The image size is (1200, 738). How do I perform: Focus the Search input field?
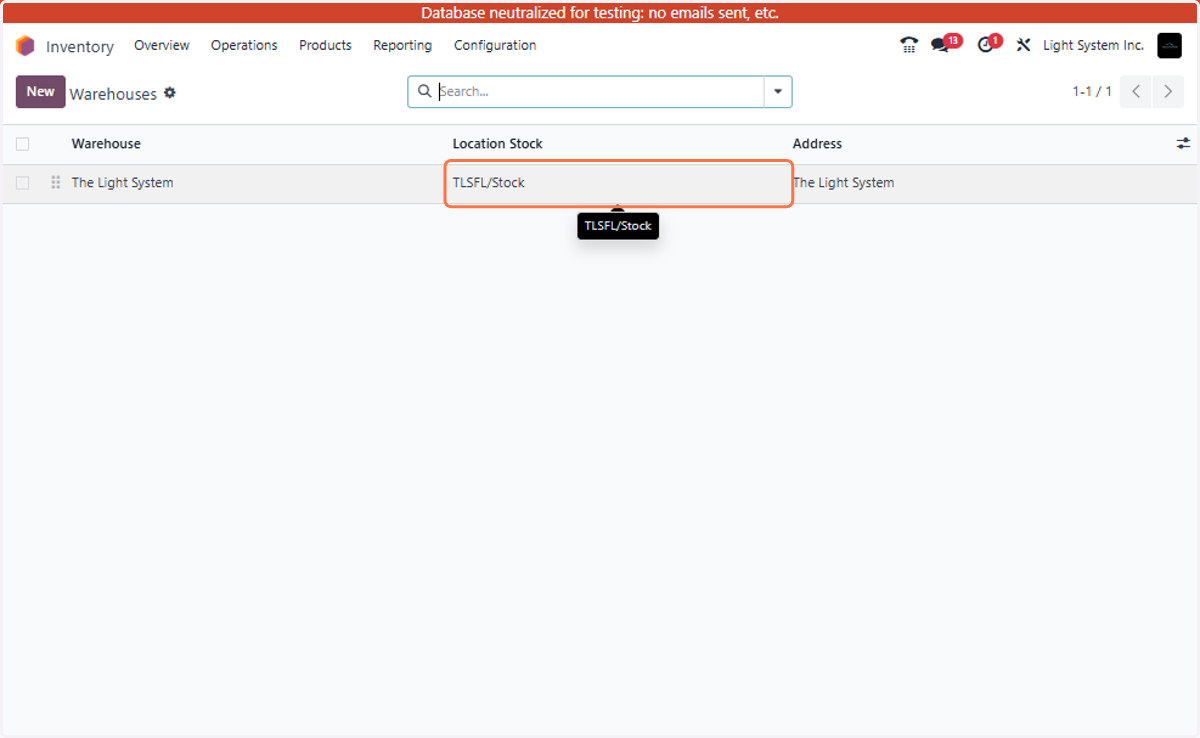coord(600,91)
